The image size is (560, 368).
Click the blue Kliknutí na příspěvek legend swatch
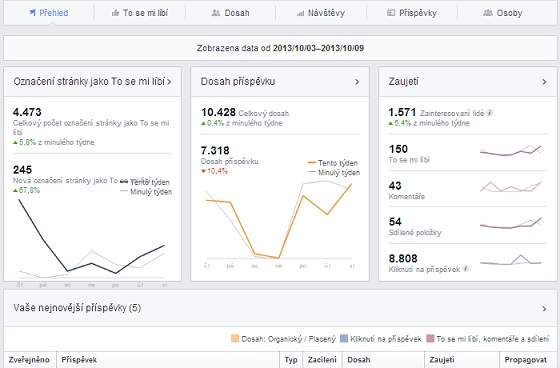coord(344,338)
